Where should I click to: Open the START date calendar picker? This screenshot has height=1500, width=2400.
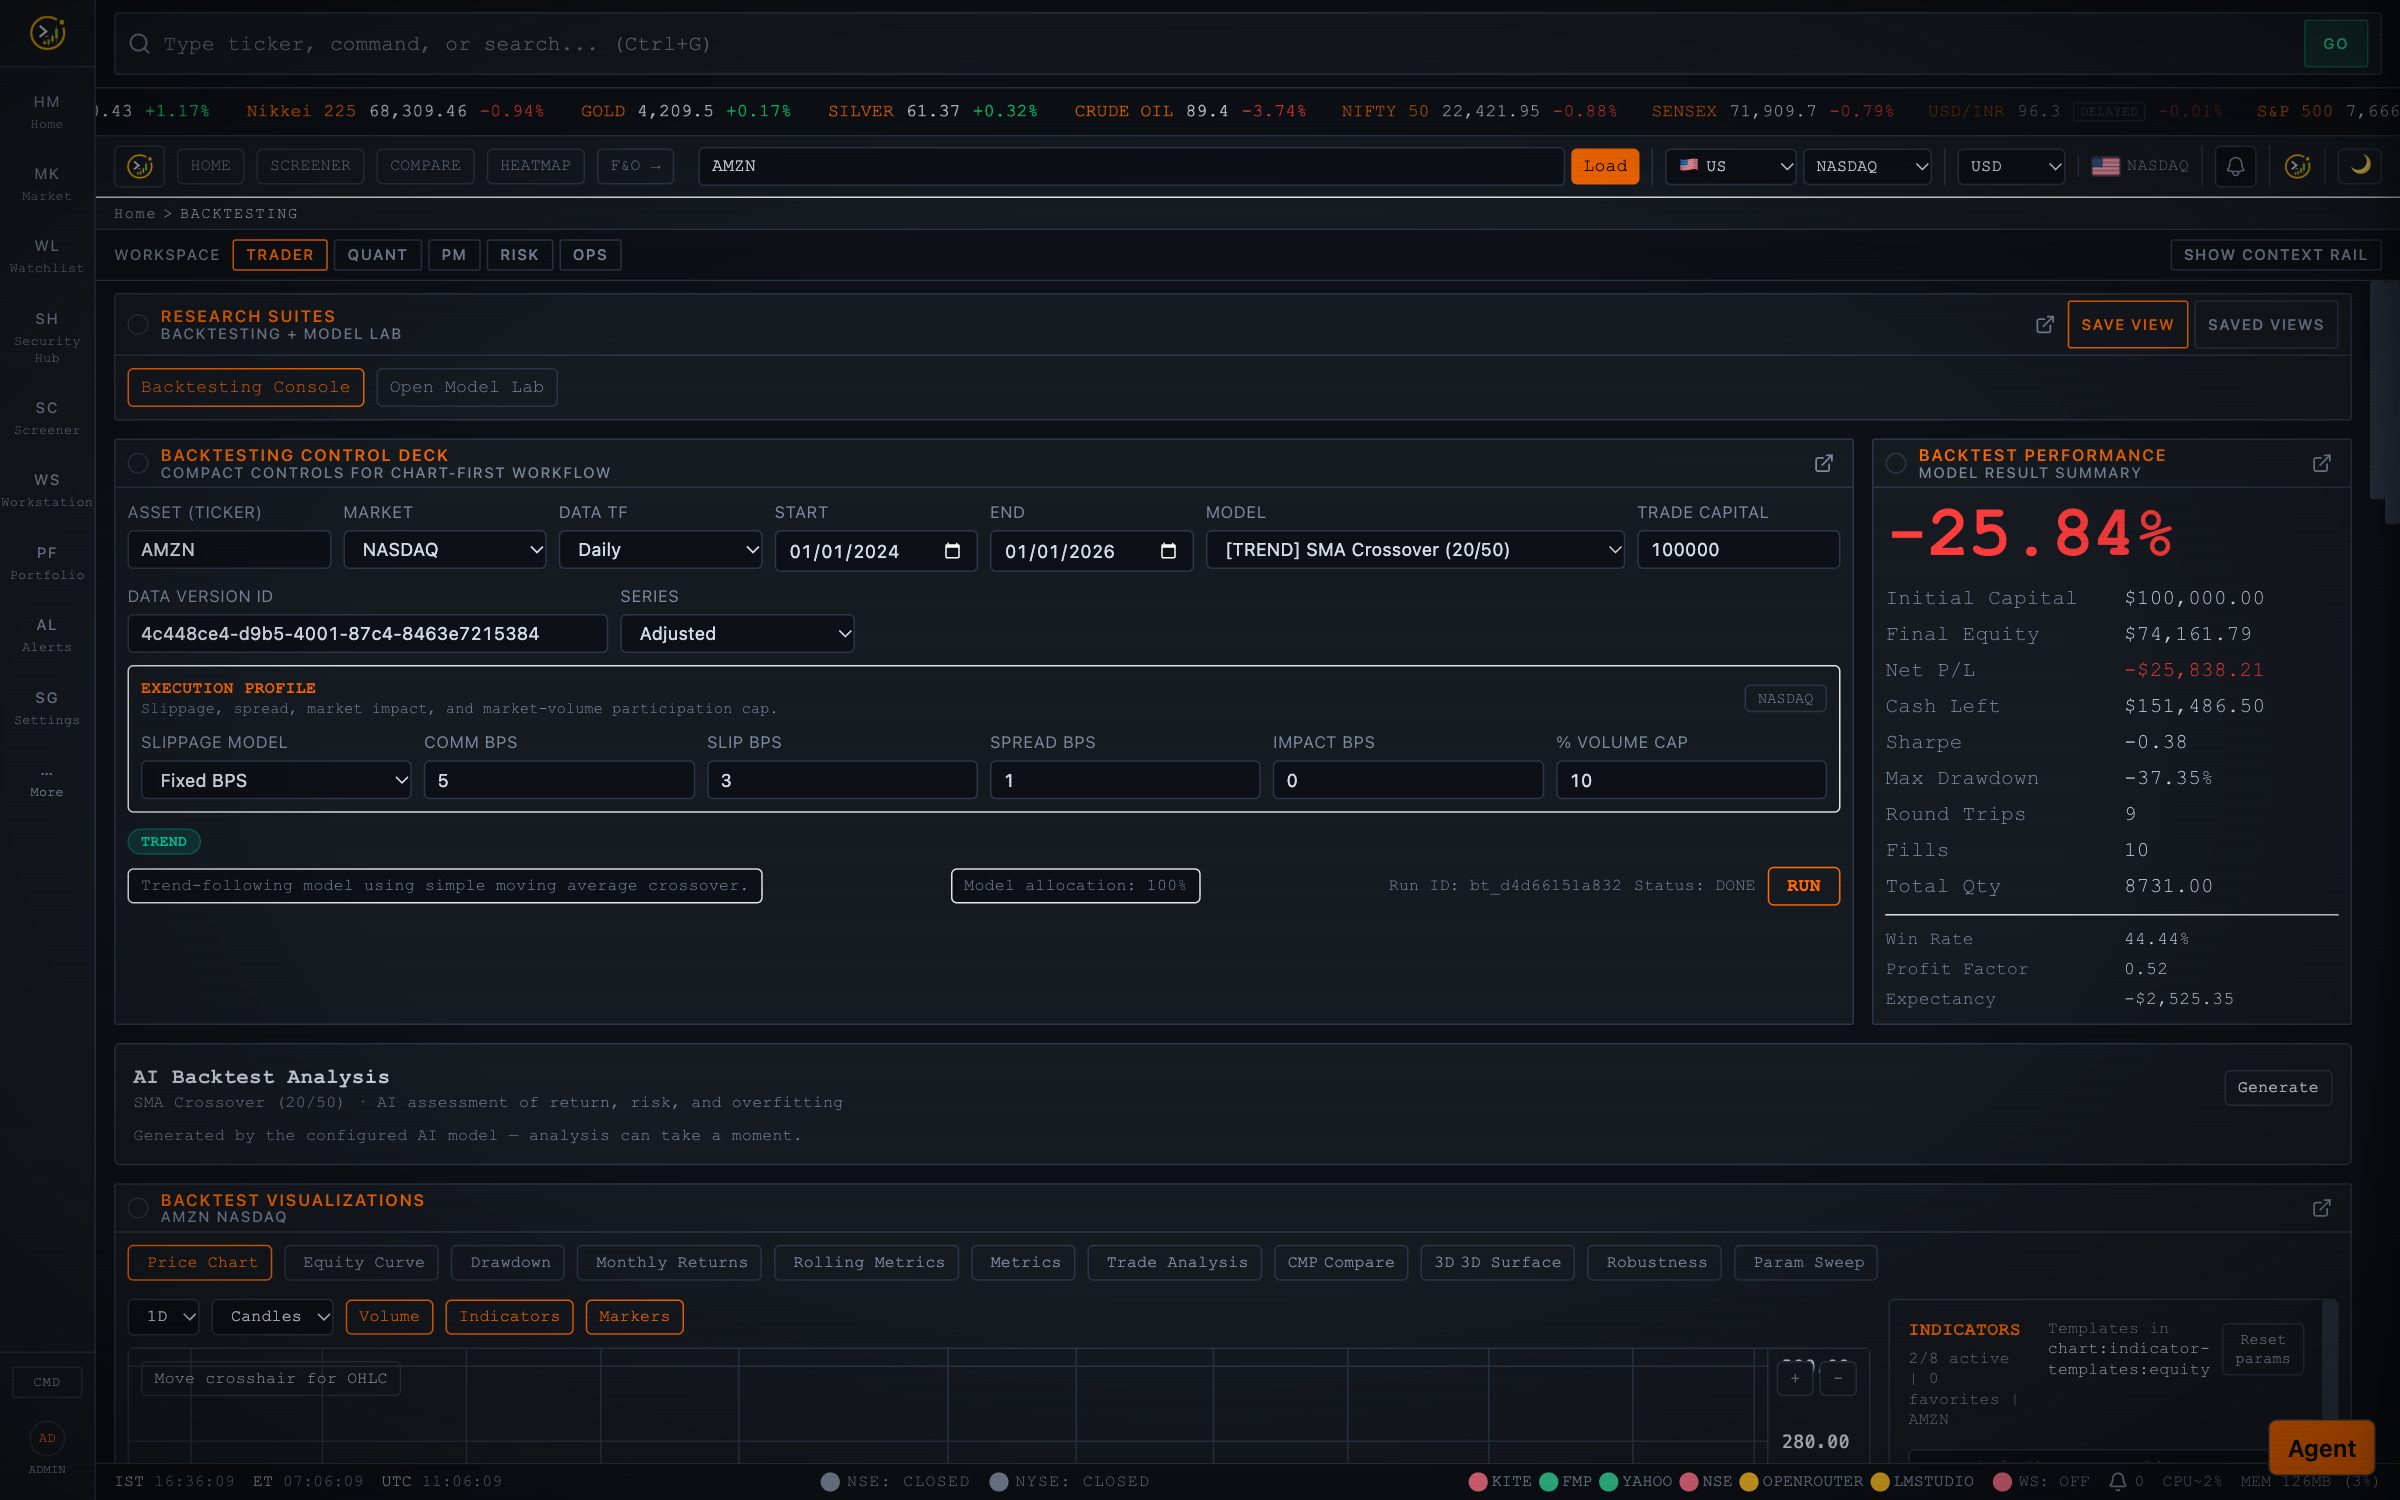coord(952,551)
